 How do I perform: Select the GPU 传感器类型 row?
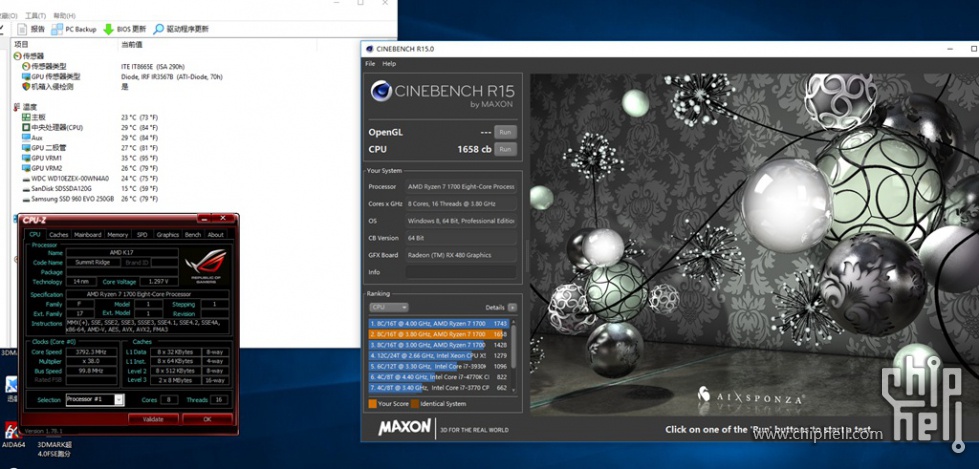tap(51, 76)
